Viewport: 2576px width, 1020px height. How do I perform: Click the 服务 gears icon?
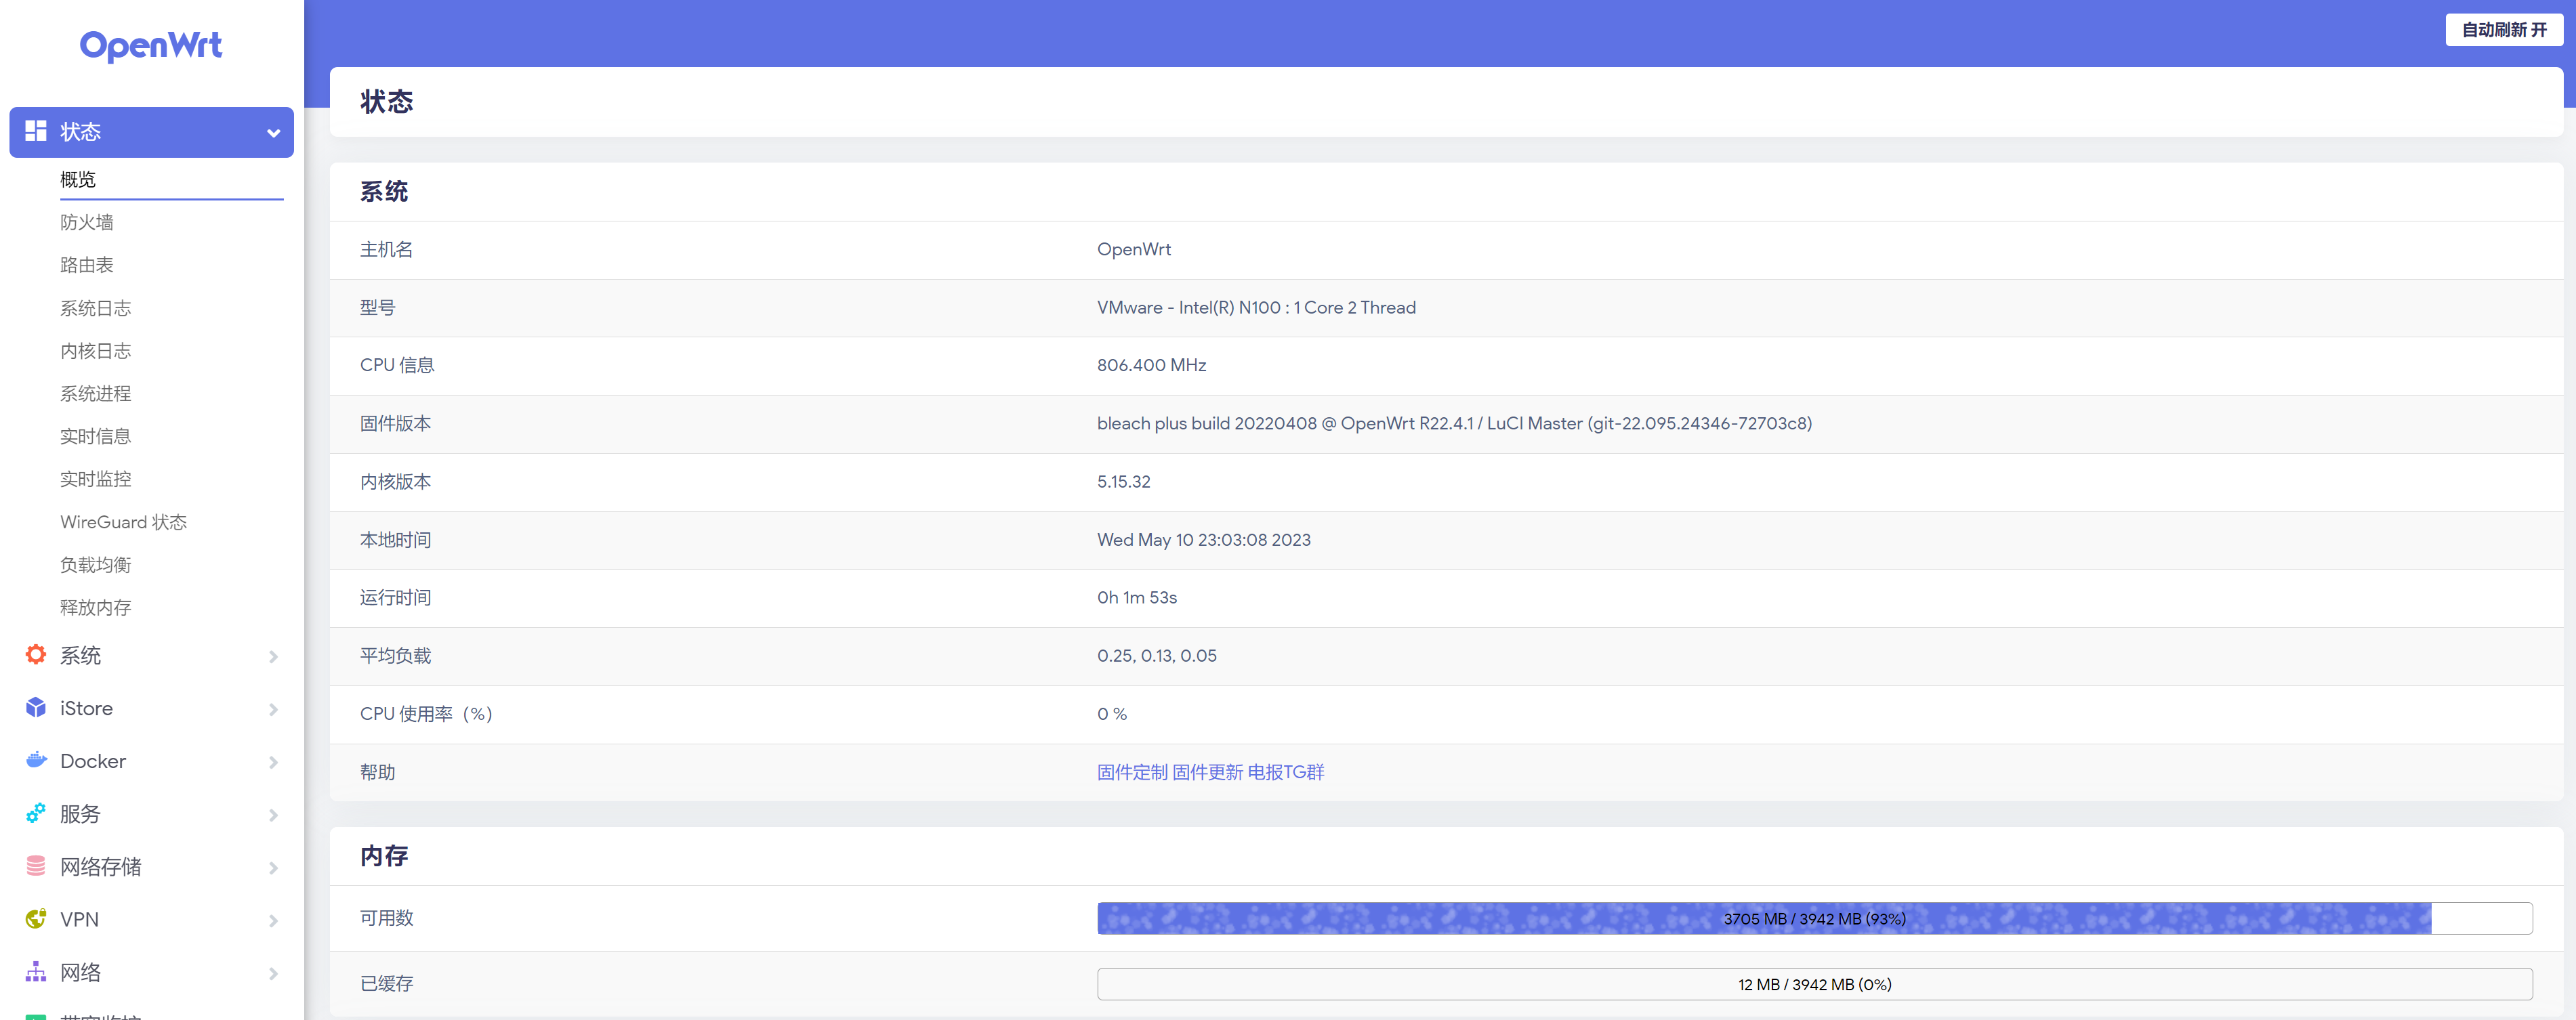coord(36,813)
